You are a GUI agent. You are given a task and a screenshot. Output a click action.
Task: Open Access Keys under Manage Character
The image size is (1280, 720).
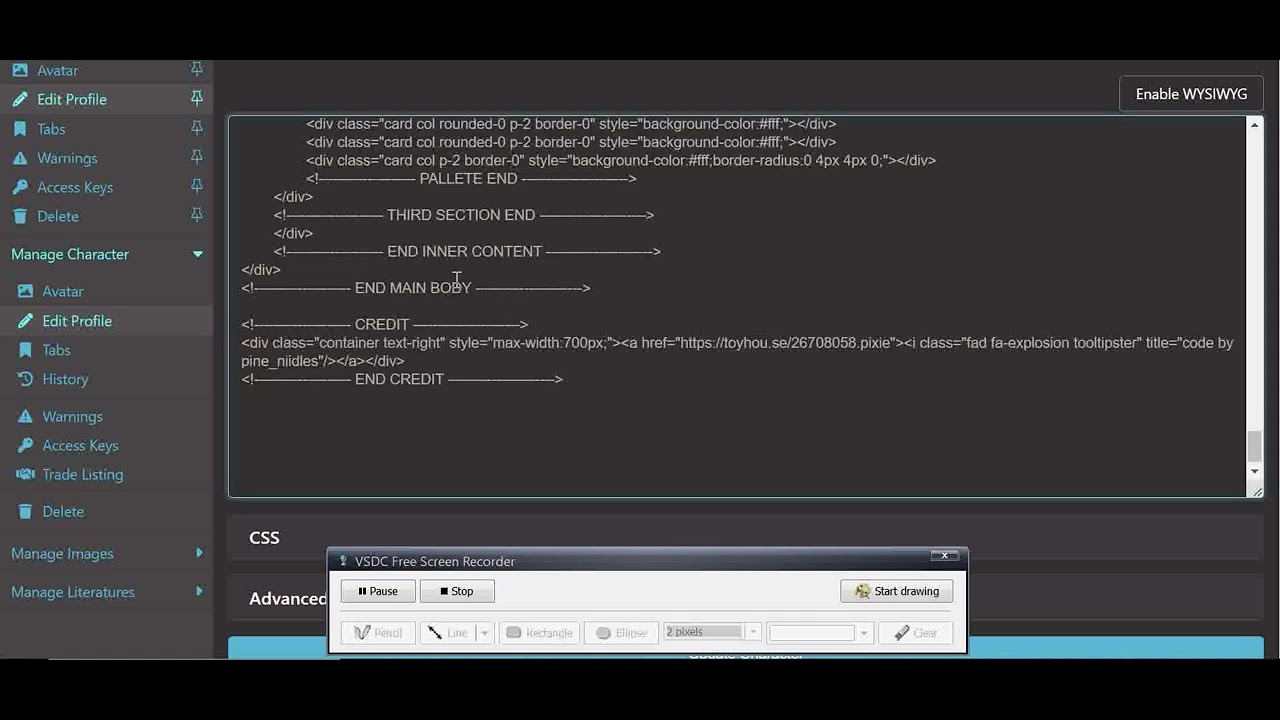(80, 445)
